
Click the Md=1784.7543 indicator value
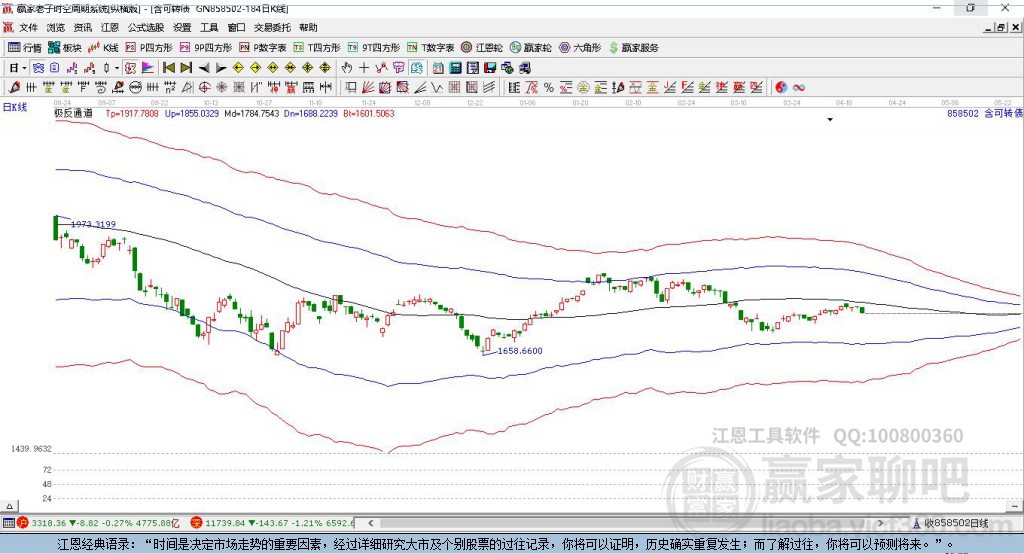251,113
